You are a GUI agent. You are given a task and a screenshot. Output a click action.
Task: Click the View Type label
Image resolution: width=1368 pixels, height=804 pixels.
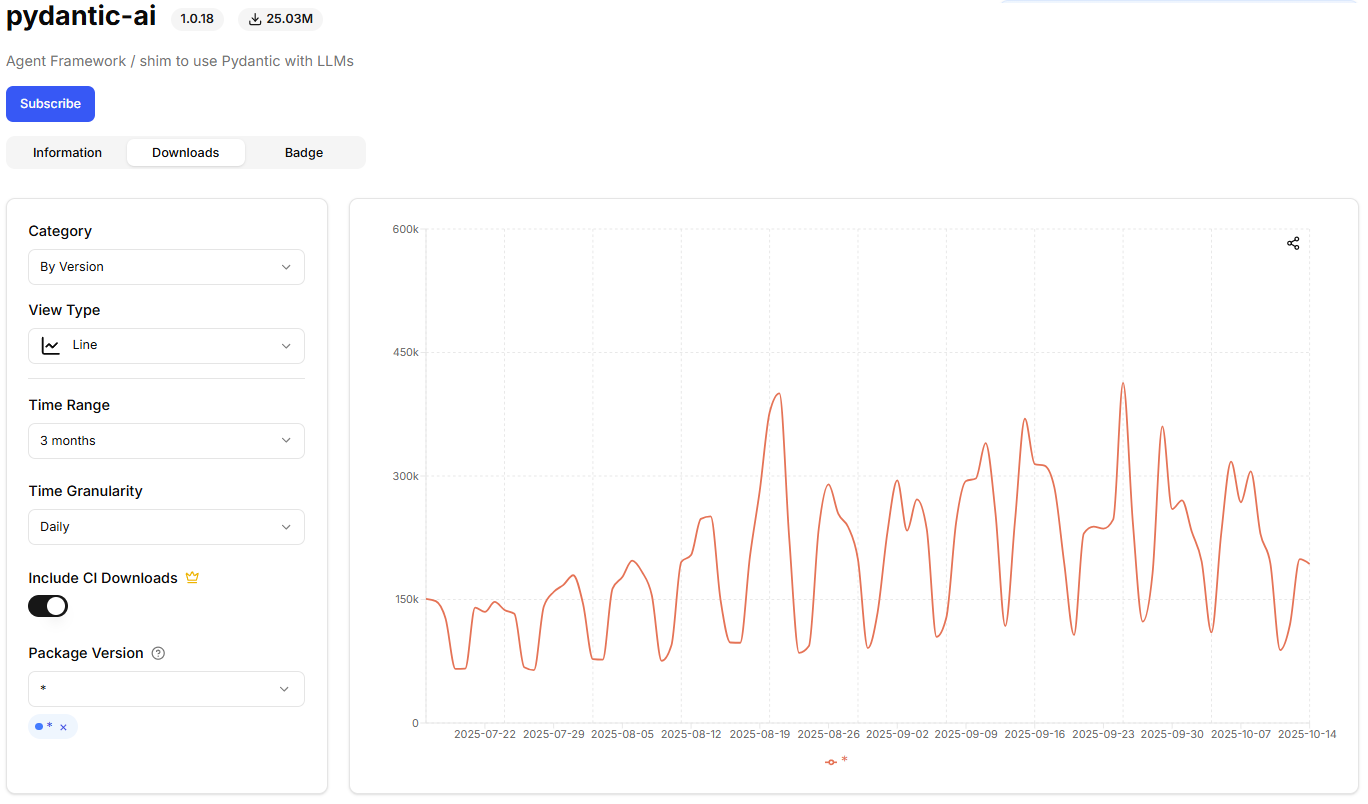64,310
